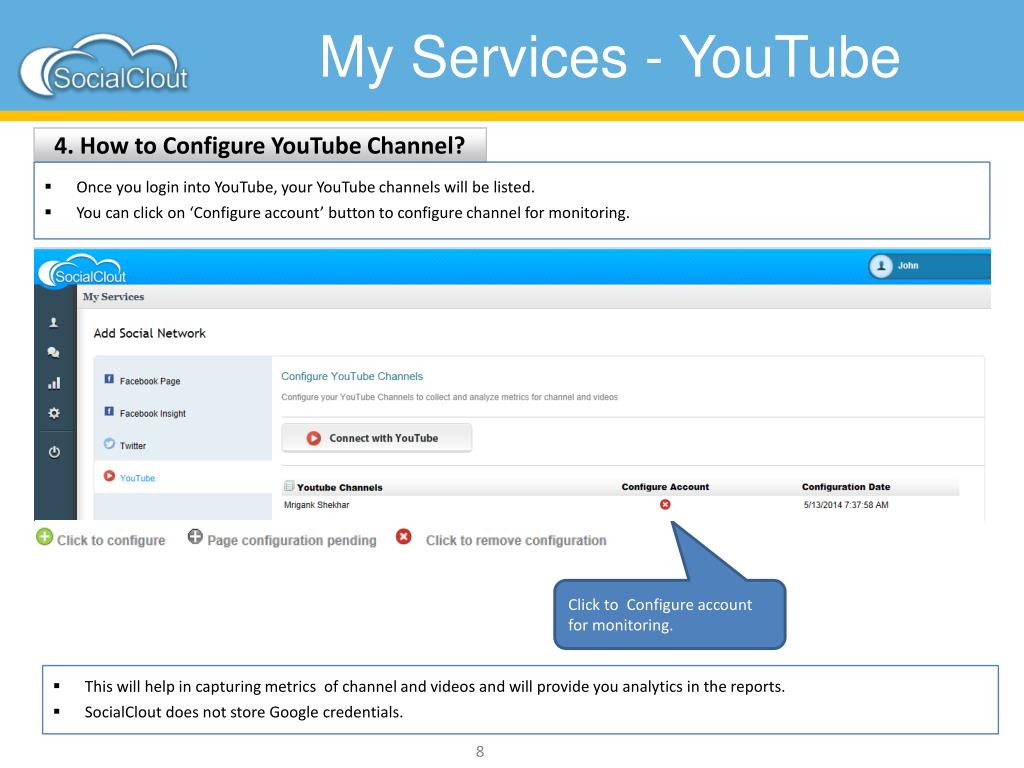
Task: Click the My Services breadcrumb title
Action: [x=113, y=296]
